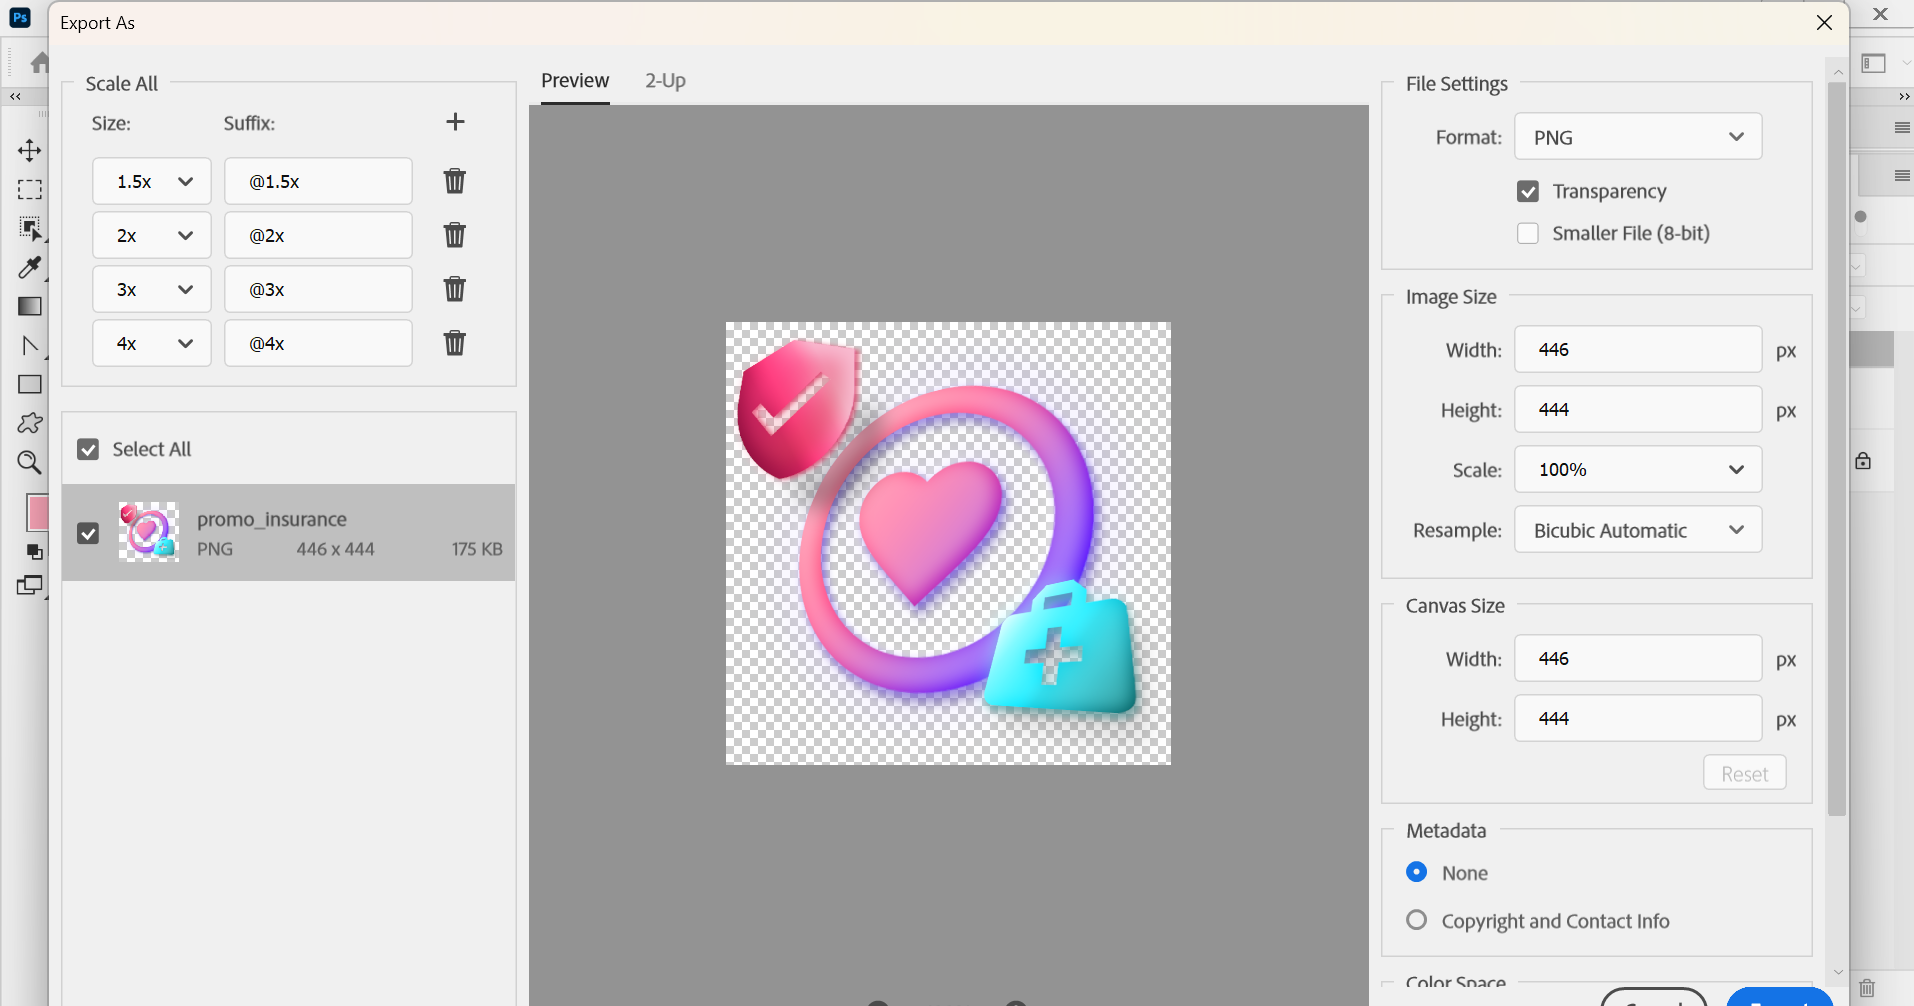Image resolution: width=1914 pixels, height=1006 pixels.
Task: Switch to the 2-Up tab
Action: coord(665,81)
